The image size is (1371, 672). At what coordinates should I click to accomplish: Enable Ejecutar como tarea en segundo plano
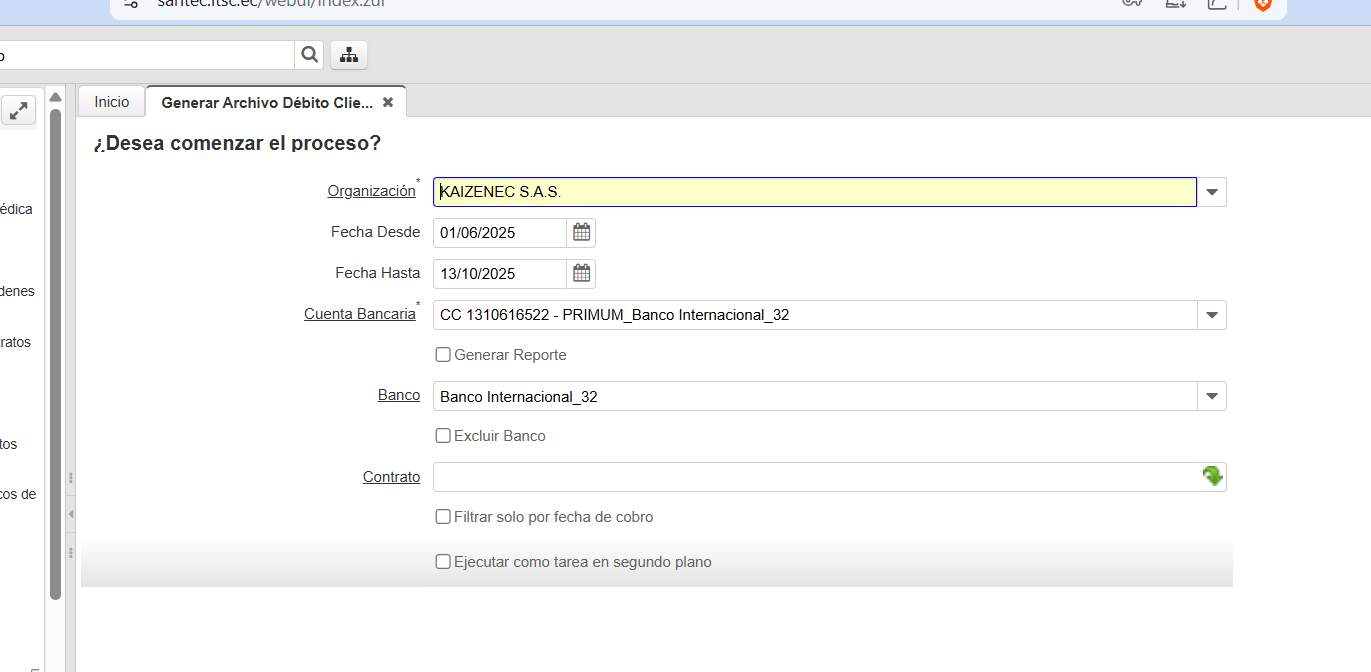pyautogui.click(x=443, y=562)
